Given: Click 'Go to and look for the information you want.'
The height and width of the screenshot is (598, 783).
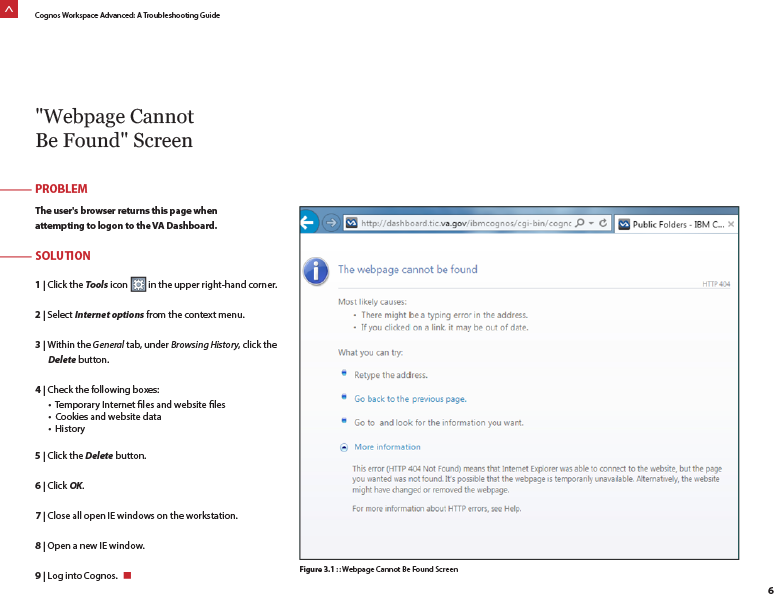Looking at the screenshot, I should click(438, 423).
